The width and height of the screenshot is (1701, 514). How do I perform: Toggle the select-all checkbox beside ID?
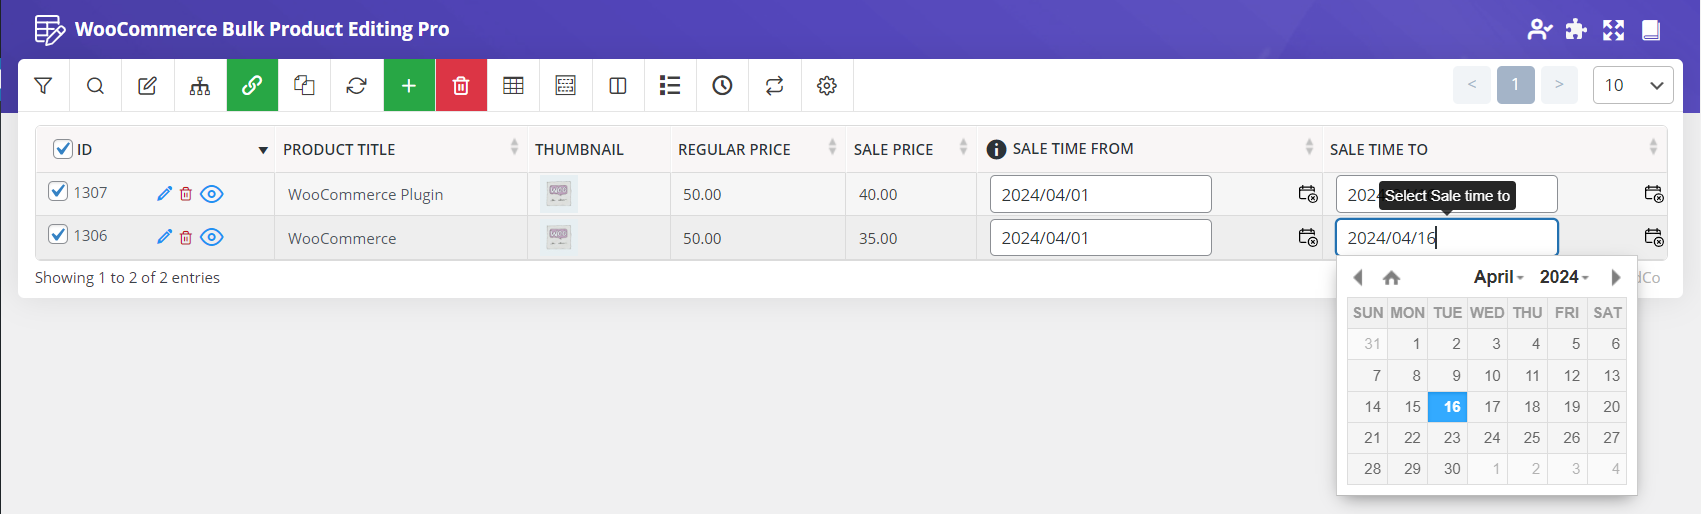click(x=62, y=149)
